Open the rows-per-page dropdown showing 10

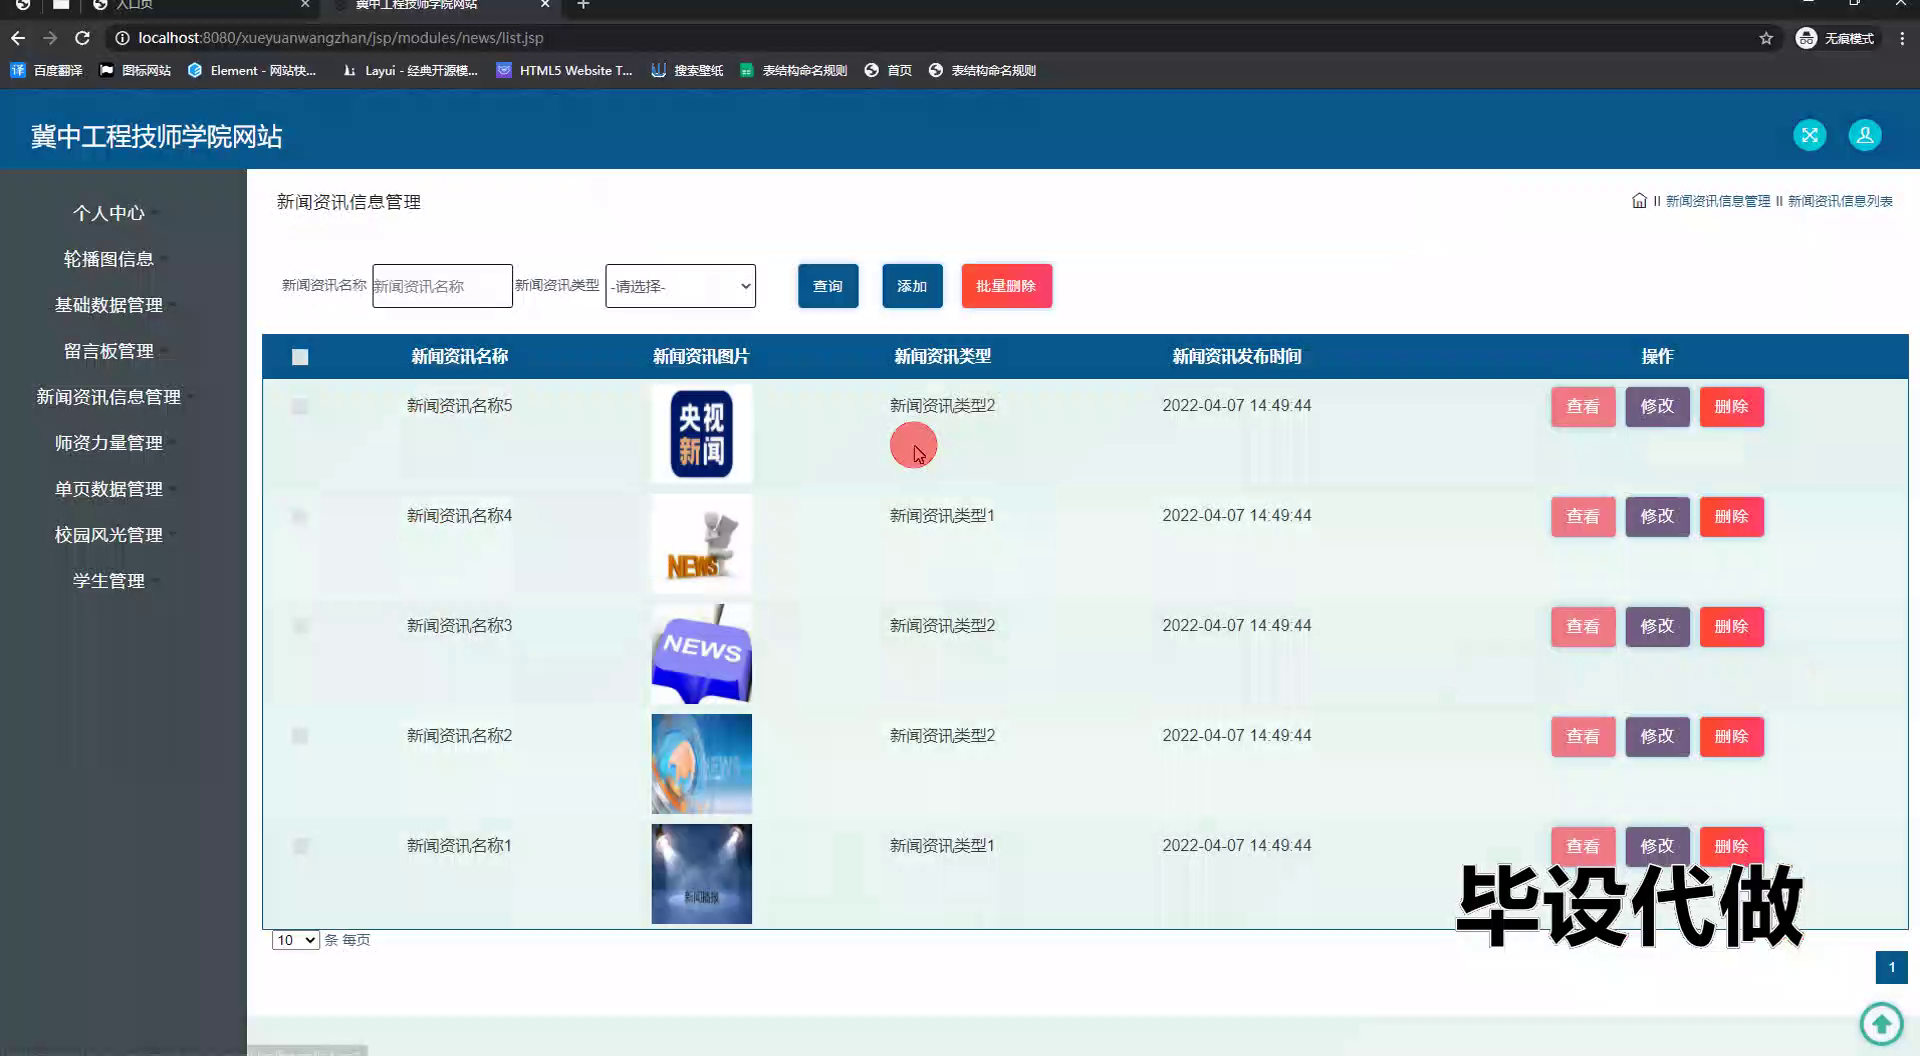coord(295,940)
